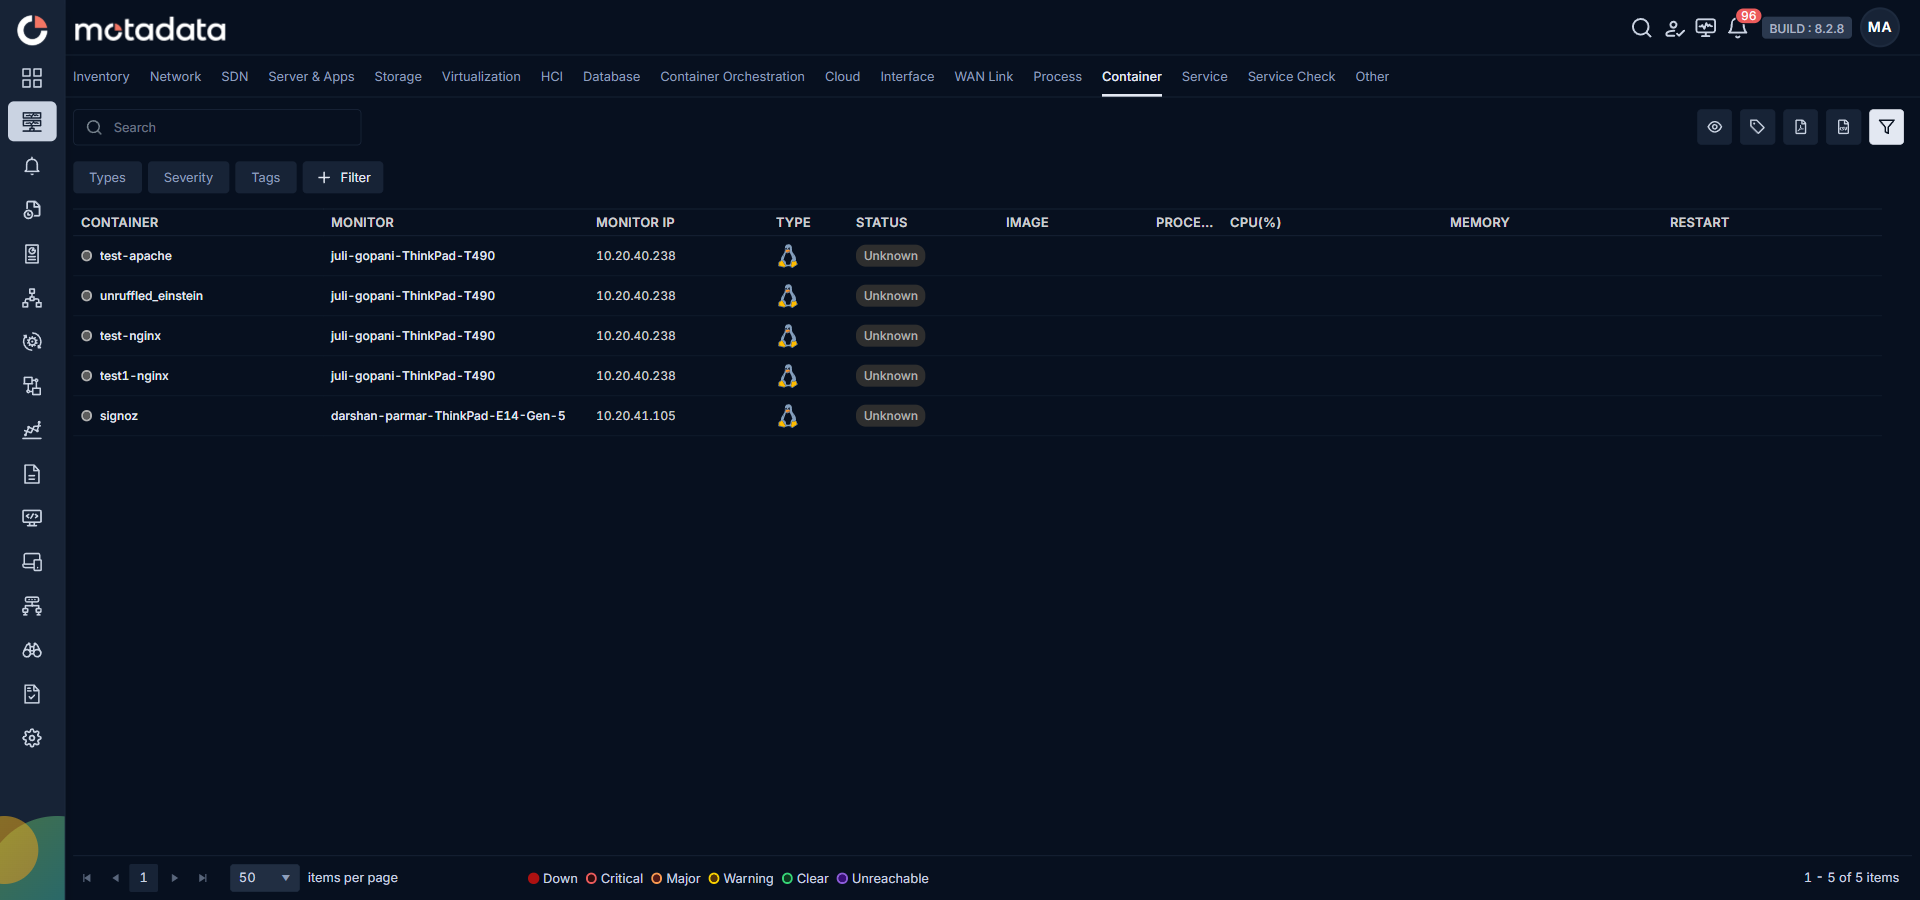This screenshot has height=900, width=1920.
Task: Open the test-apache container link
Action: [135, 256]
